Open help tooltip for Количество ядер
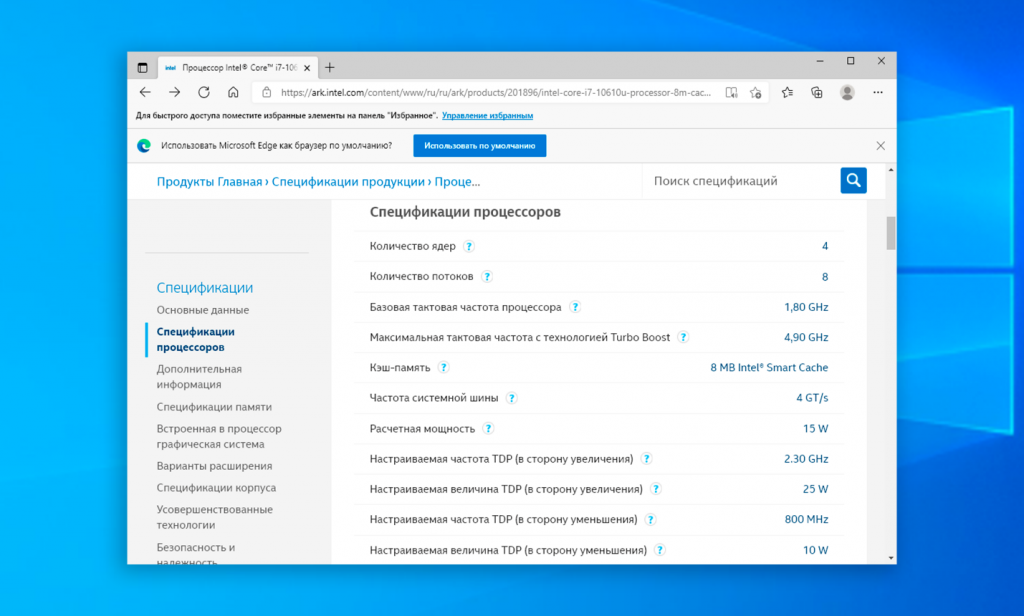This screenshot has height=616, width=1024. pyautogui.click(x=470, y=246)
